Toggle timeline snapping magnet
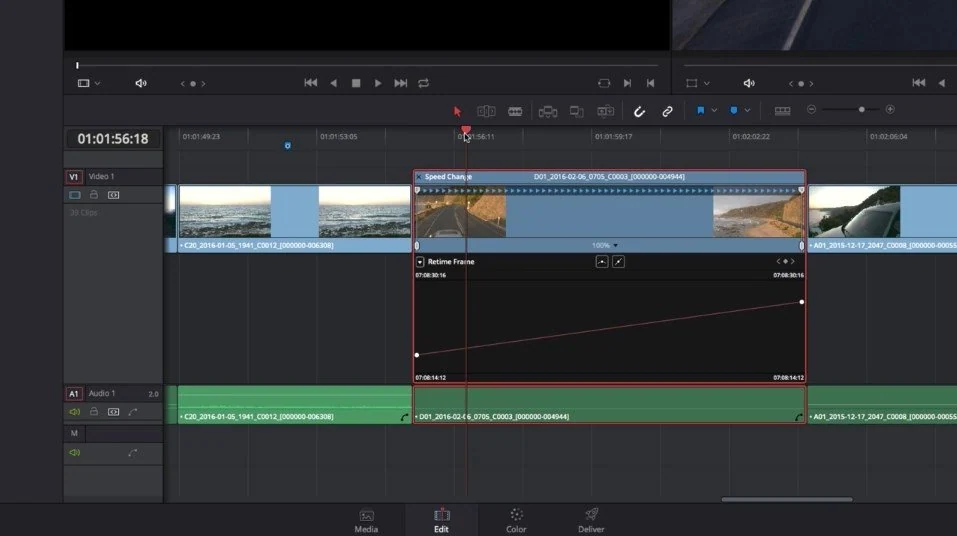The width and height of the screenshot is (957, 536). pyautogui.click(x=639, y=111)
